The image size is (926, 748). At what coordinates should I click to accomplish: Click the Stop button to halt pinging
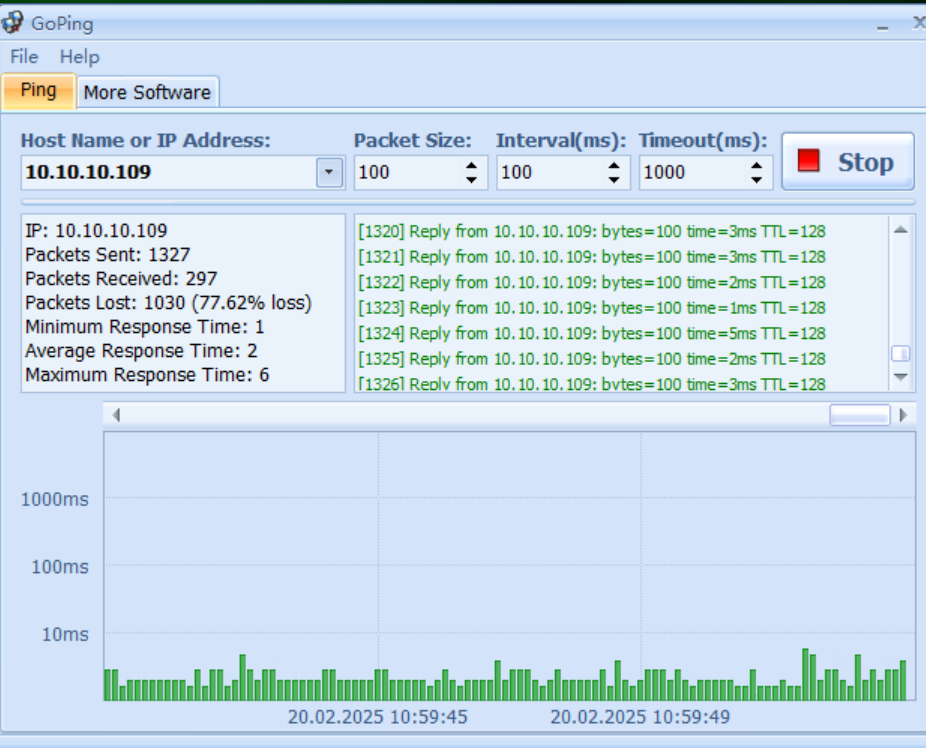click(848, 161)
